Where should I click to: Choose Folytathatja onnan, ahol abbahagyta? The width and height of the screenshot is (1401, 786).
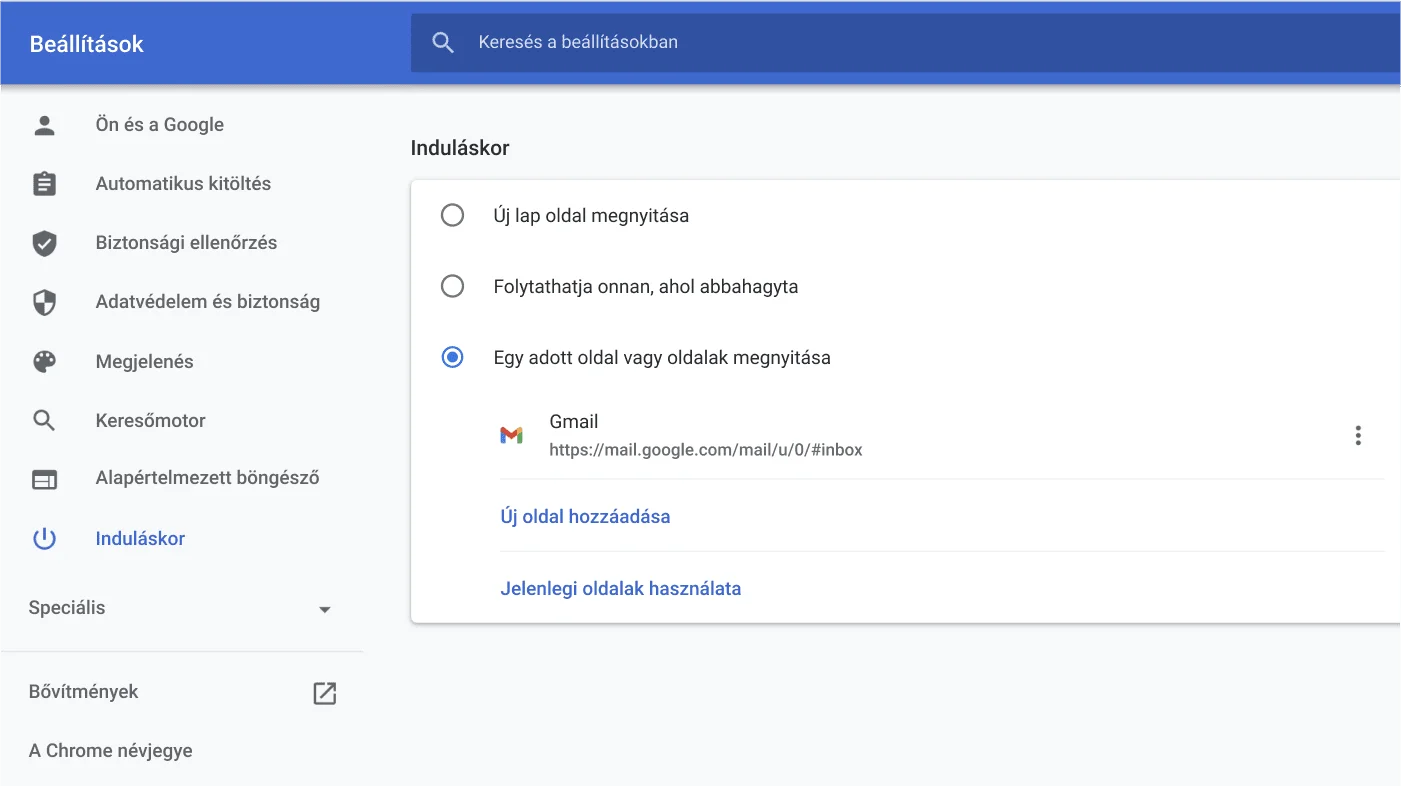[453, 286]
